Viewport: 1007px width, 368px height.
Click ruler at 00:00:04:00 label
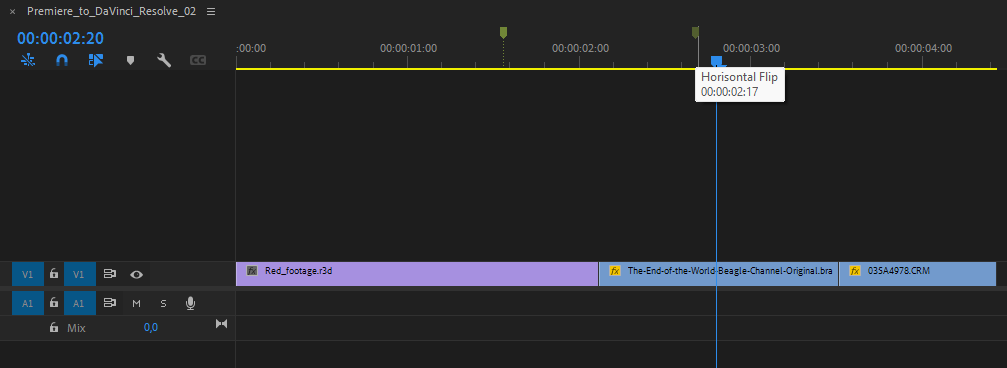click(x=924, y=48)
